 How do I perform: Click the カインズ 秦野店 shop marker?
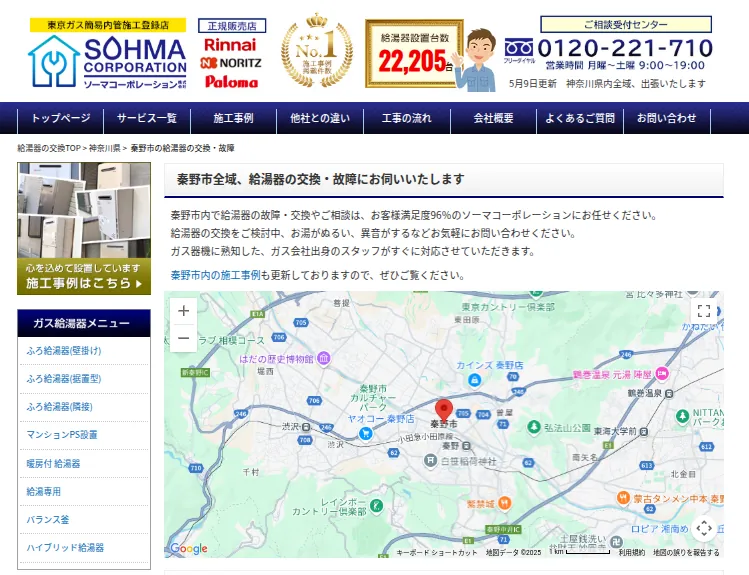pyautogui.click(x=474, y=380)
